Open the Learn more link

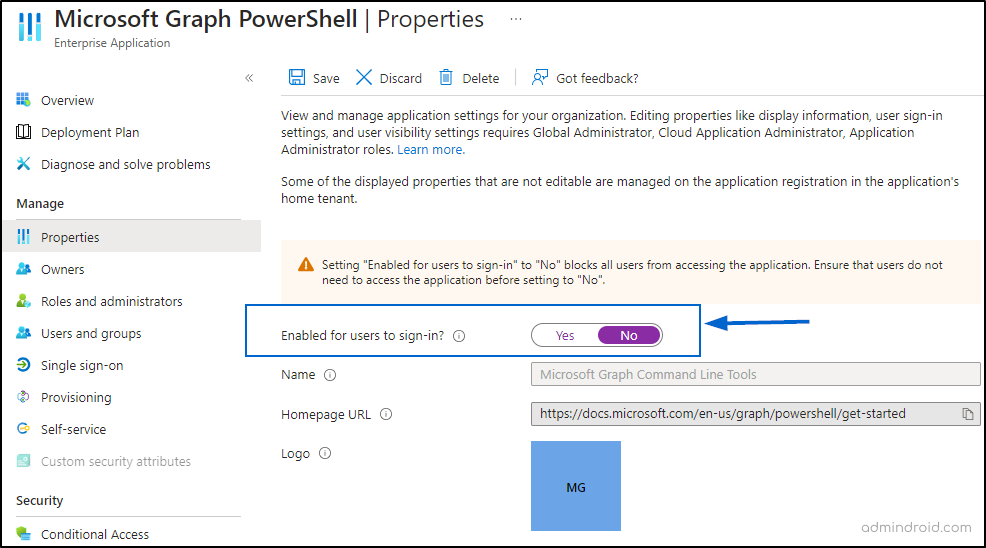[431, 150]
